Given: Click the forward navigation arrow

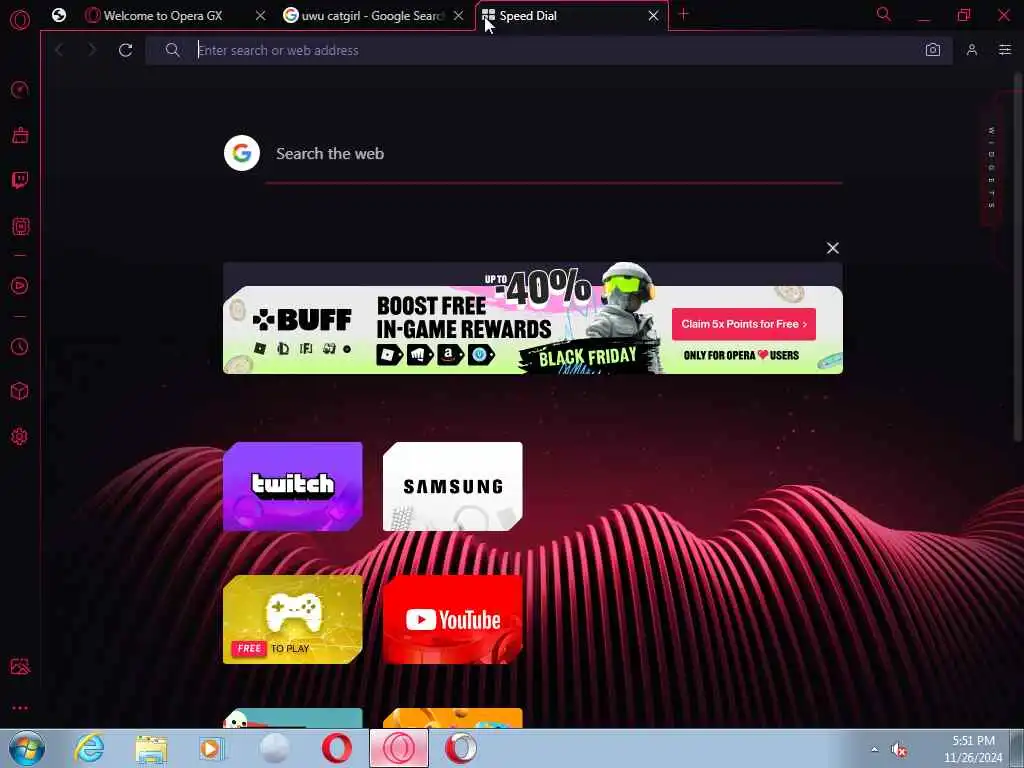Looking at the screenshot, I should (91, 50).
